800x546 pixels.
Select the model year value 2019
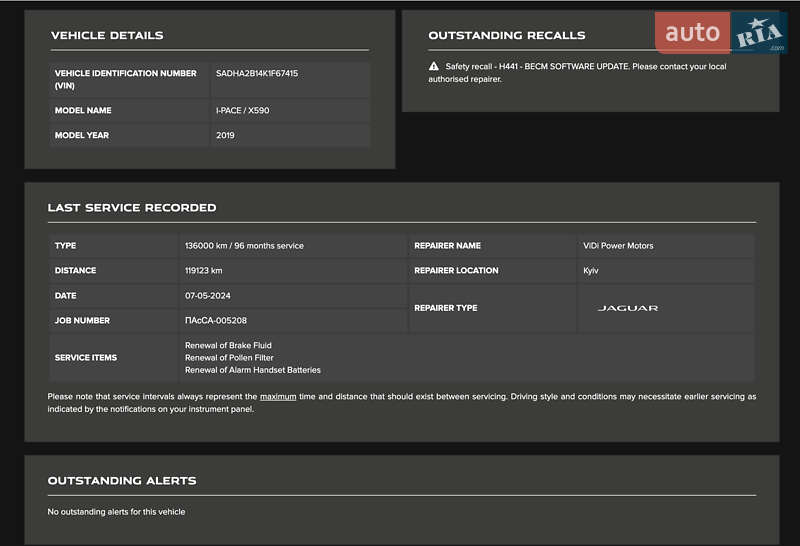pos(225,135)
